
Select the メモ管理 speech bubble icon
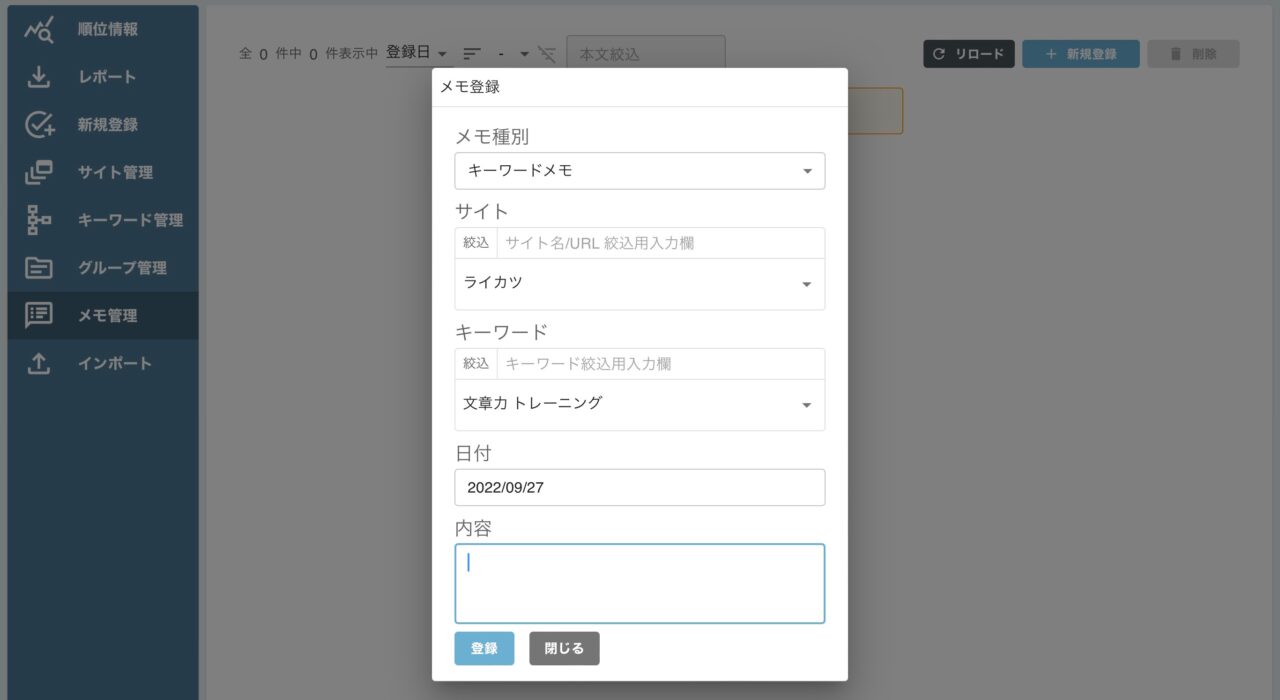pos(37,315)
